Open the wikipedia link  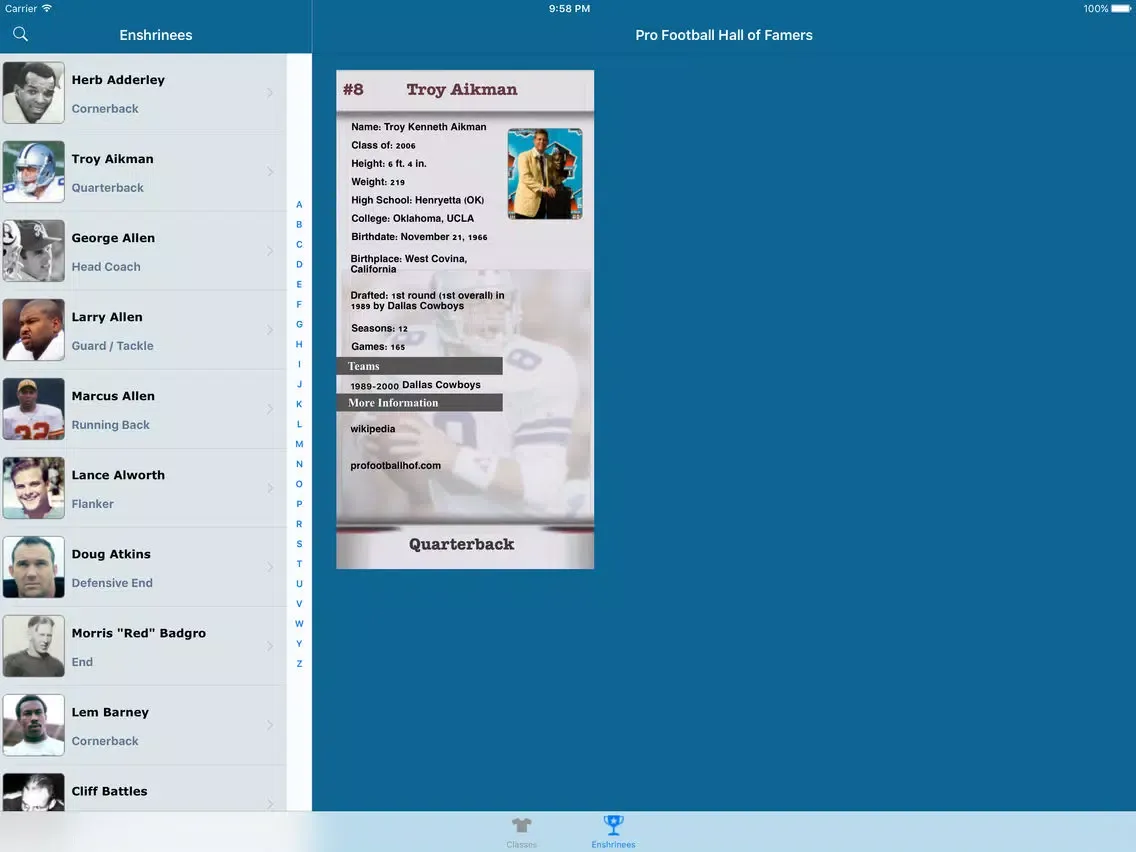372,429
